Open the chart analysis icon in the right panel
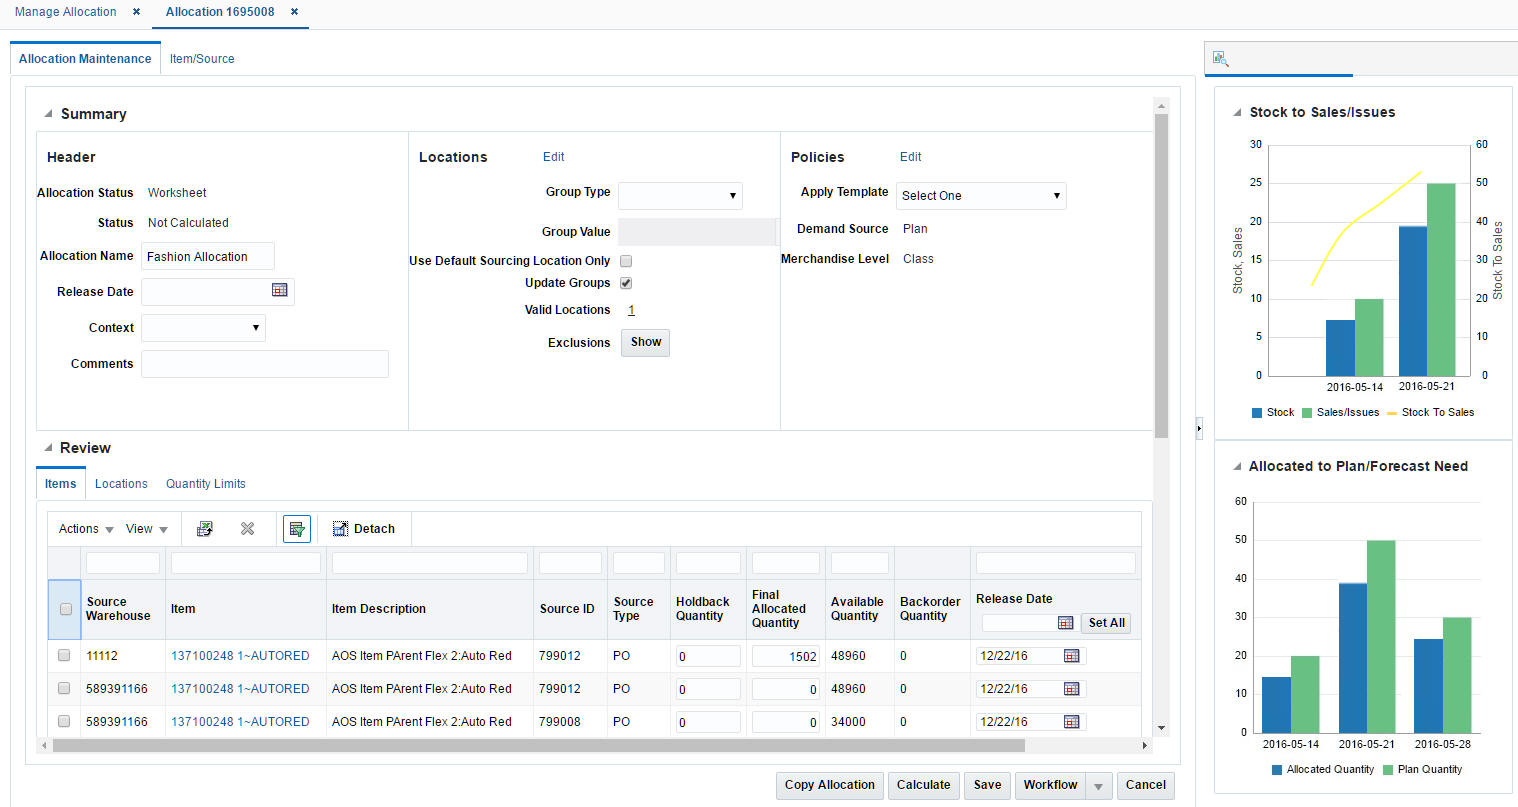Image resolution: width=1518 pixels, height=807 pixels. pos(1220,59)
